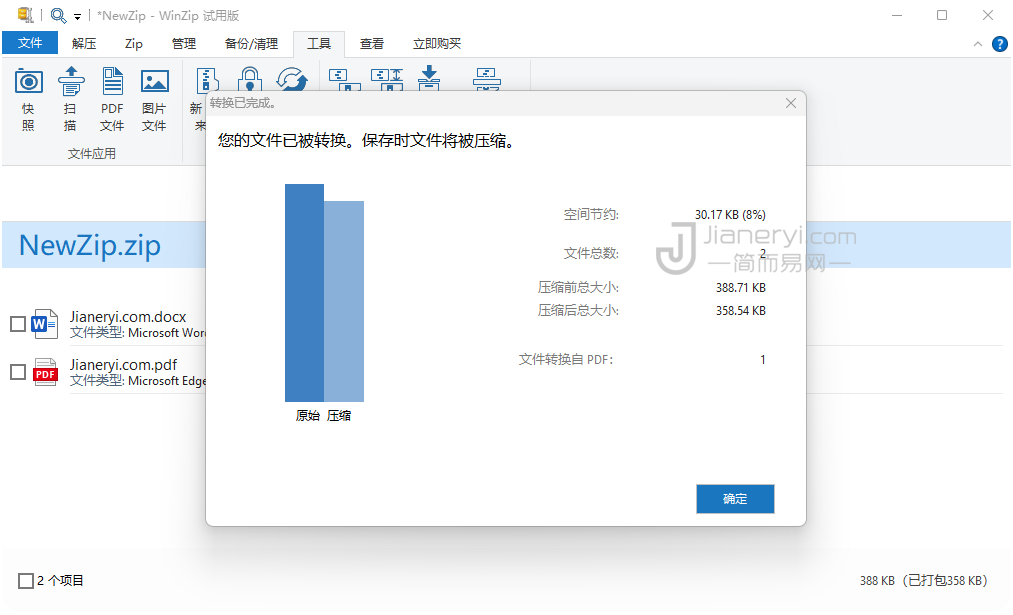Viewport: 1013px width, 615px height.
Task: Switch to the 查看 tab
Action: (371, 43)
